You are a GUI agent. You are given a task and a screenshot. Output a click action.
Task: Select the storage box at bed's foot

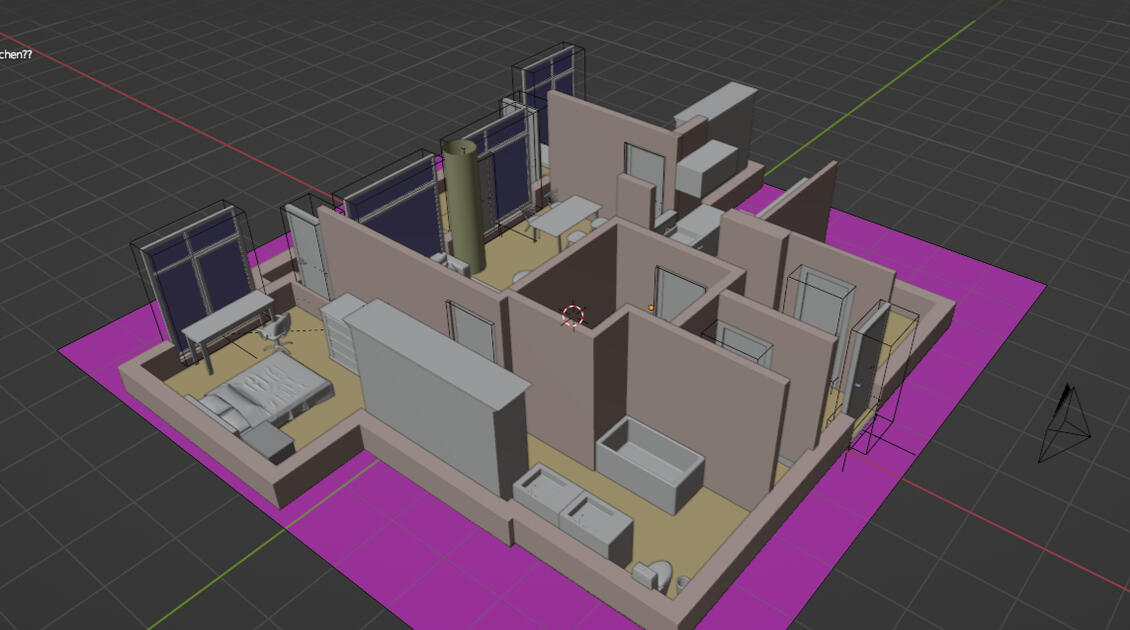point(267,441)
